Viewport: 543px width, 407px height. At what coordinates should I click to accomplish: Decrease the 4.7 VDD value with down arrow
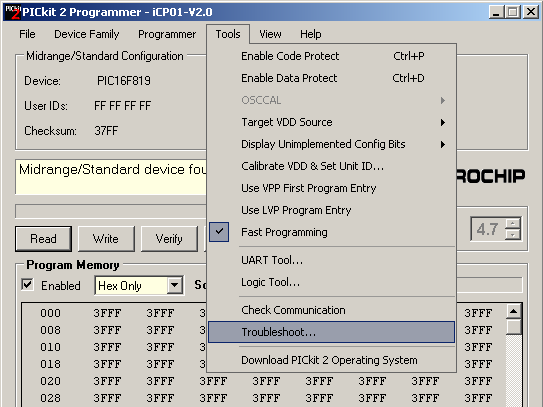tap(513, 235)
